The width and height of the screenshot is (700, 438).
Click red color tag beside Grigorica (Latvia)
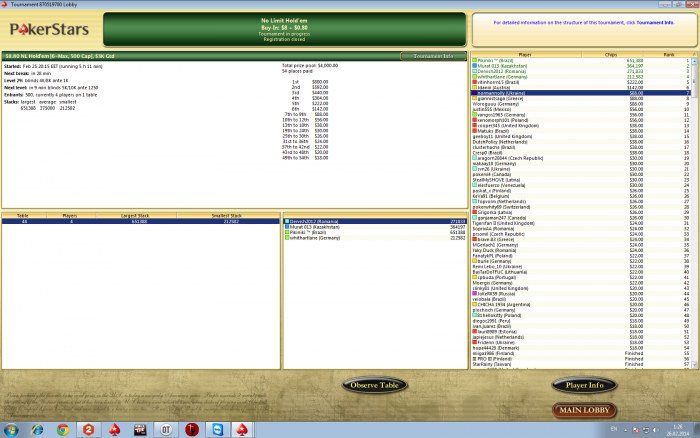(x=475, y=212)
